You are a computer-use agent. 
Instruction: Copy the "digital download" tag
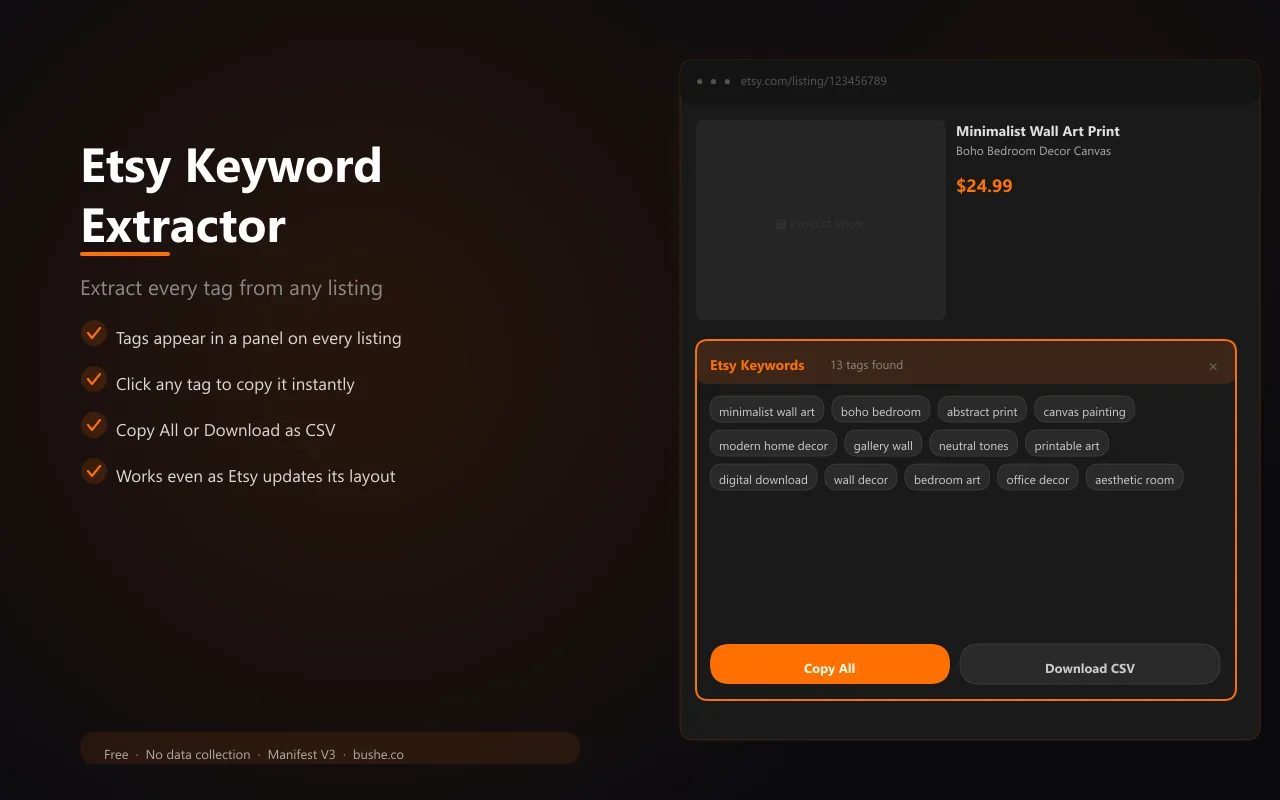click(x=763, y=478)
